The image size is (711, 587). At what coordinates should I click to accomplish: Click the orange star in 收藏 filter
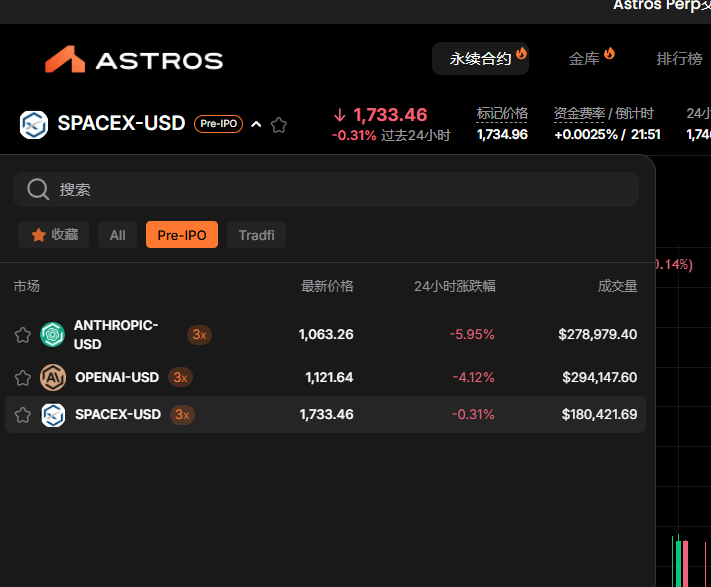click(39, 235)
